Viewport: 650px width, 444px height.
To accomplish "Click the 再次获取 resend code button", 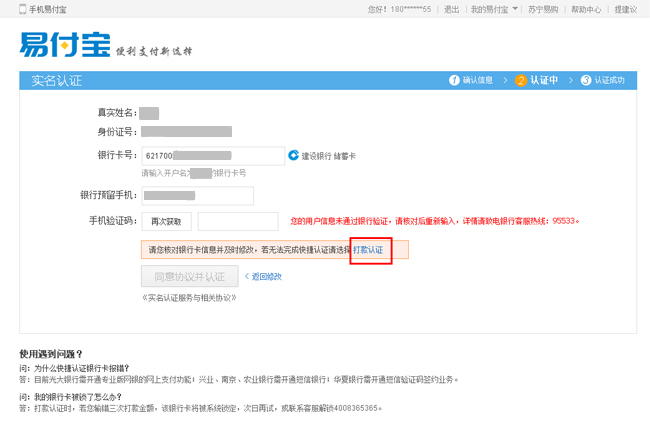I will [x=167, y=221].
